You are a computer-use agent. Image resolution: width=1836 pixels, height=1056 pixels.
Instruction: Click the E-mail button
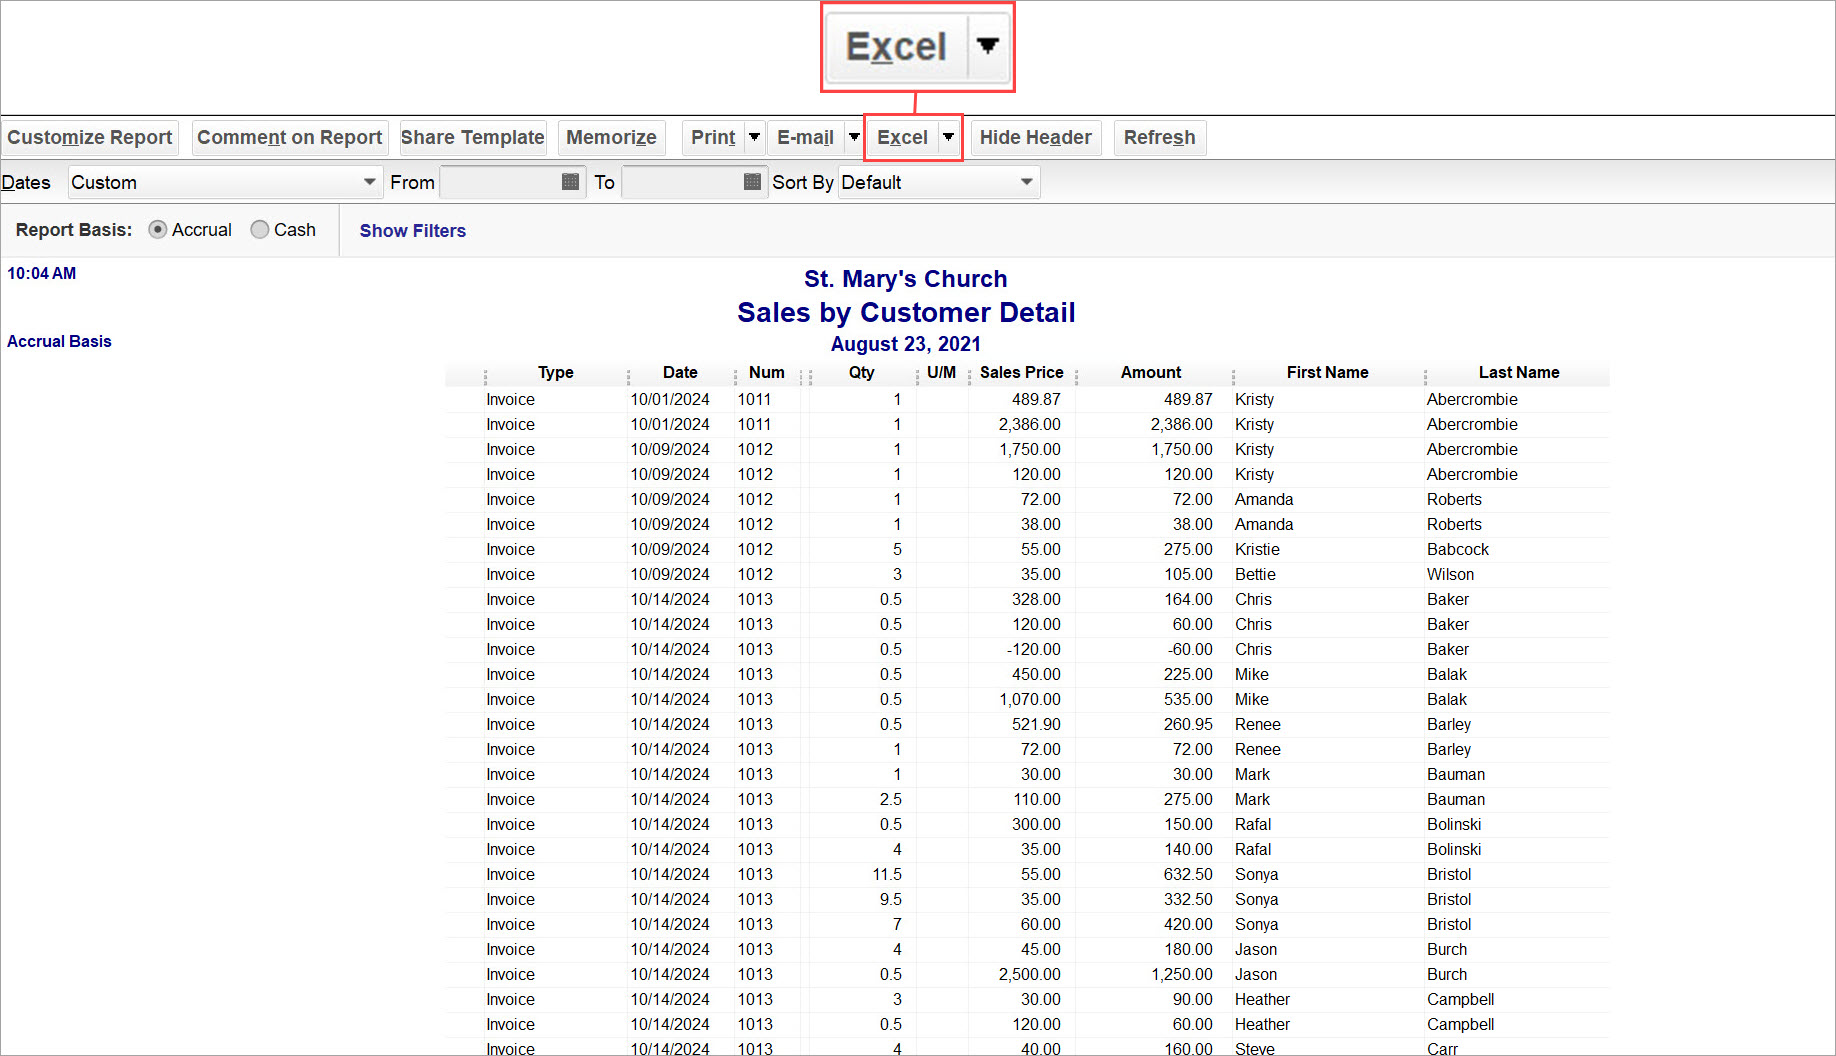(x=805, y=138)
